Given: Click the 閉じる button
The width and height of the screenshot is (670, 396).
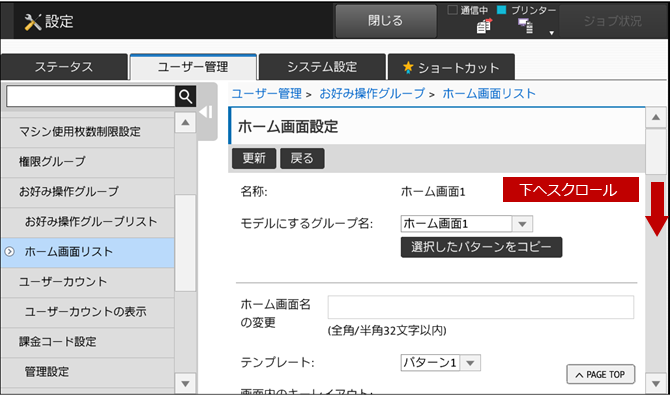Looking at the screenshot, I should (386, 21).
